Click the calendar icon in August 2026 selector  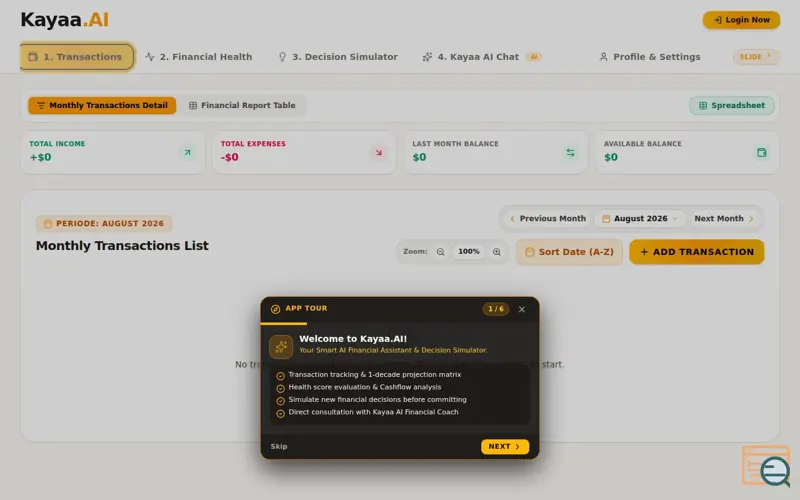[x=606, y=219]
